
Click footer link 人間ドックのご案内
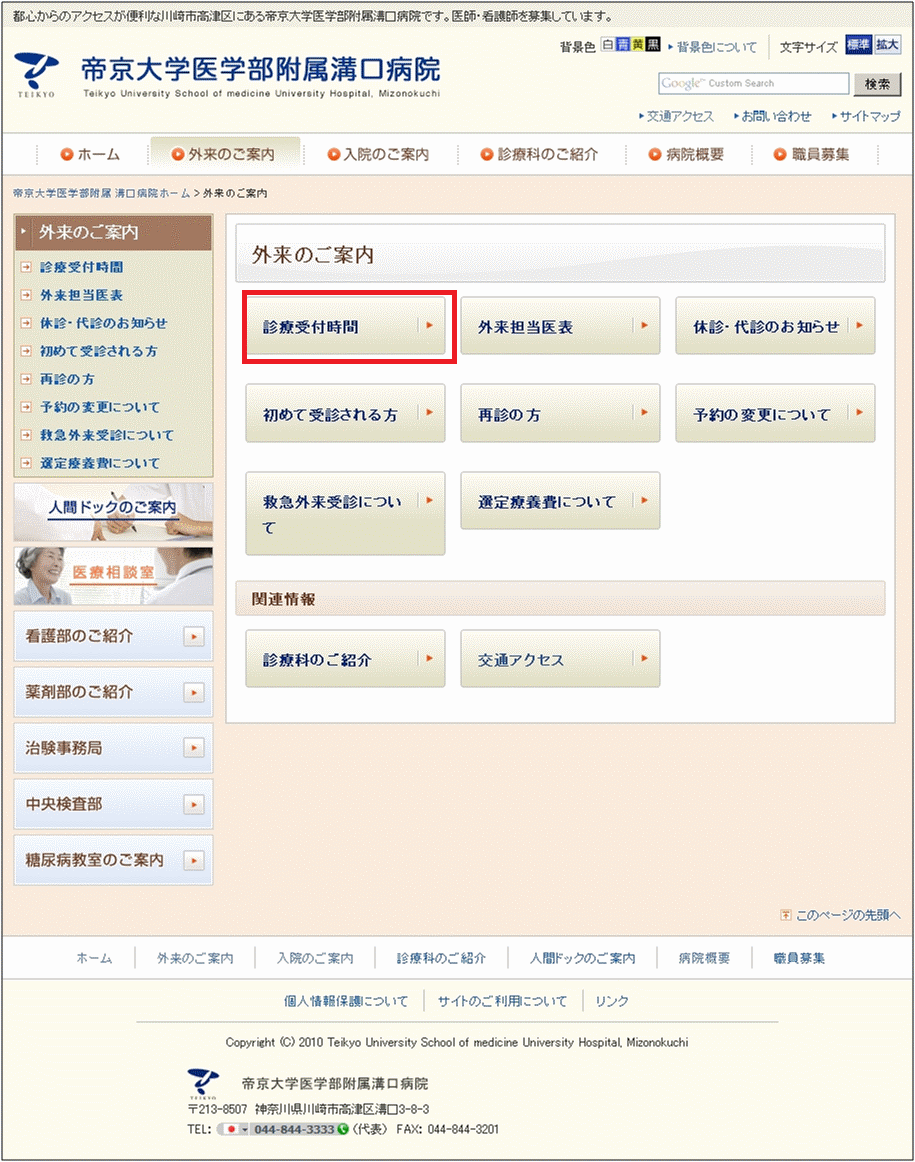pos(582,958)
